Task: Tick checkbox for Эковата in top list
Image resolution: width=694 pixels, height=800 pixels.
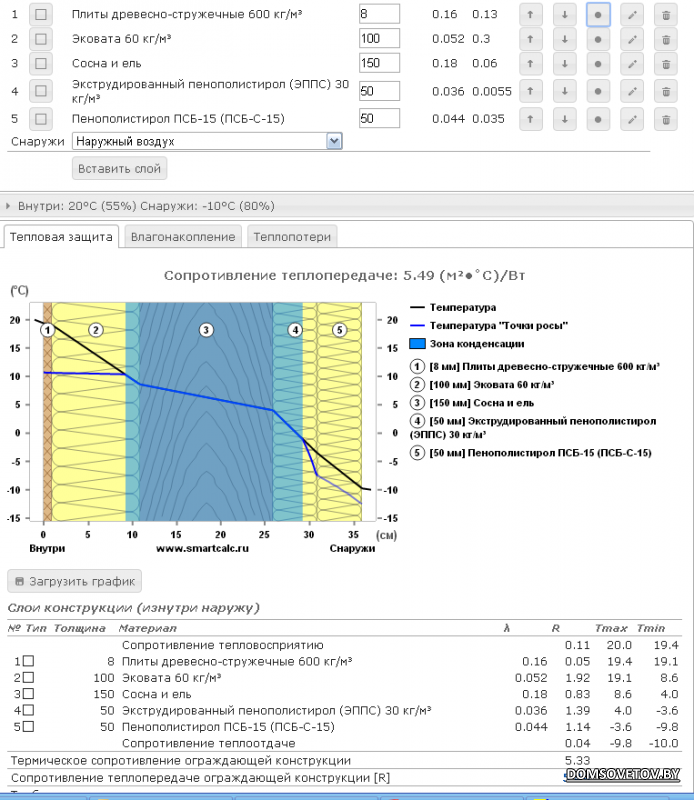Action: 41,39
